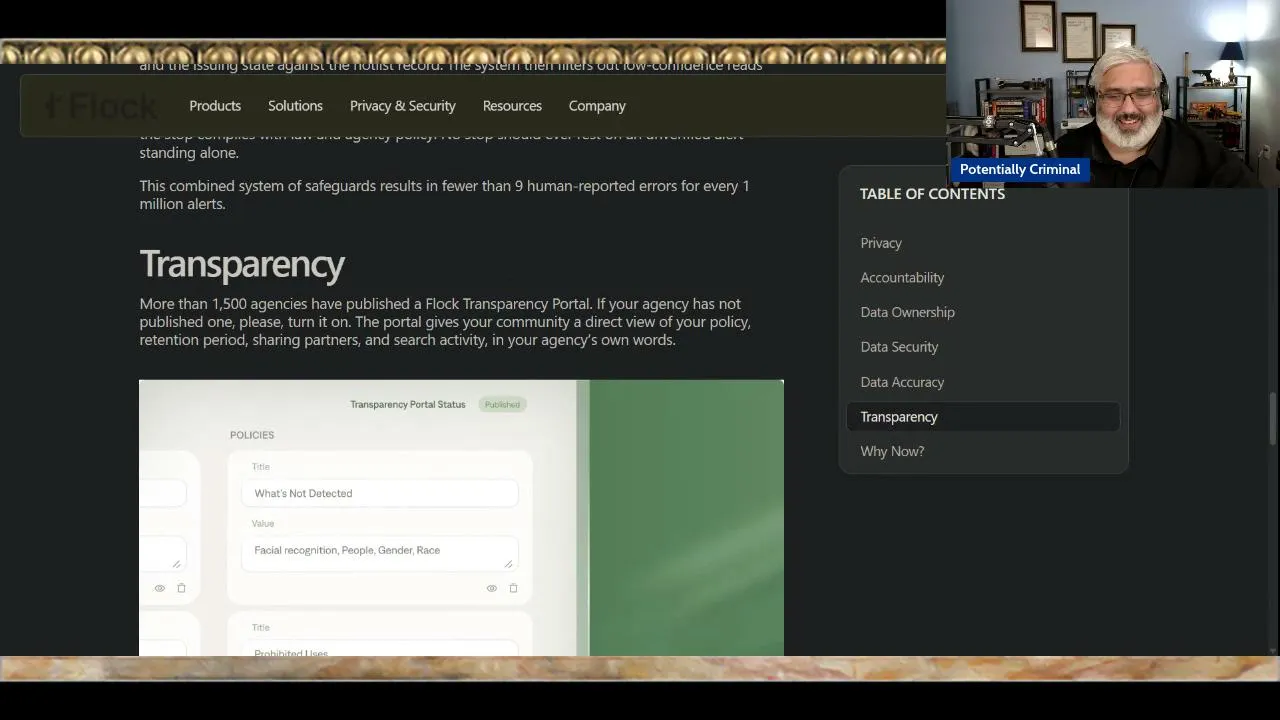This screenshot has height=720, width=1280.
Task: Click the Title field reading What's Not Detected
Action: (x=380, y=493)
